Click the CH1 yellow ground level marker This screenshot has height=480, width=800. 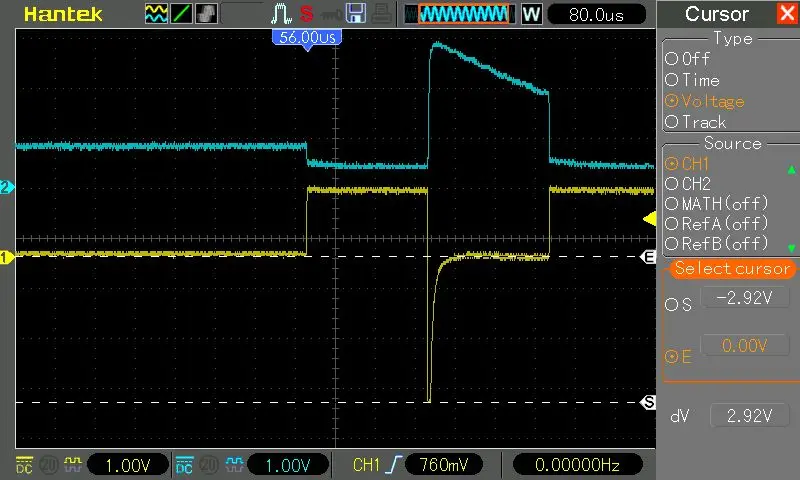(x=7, y=257)
